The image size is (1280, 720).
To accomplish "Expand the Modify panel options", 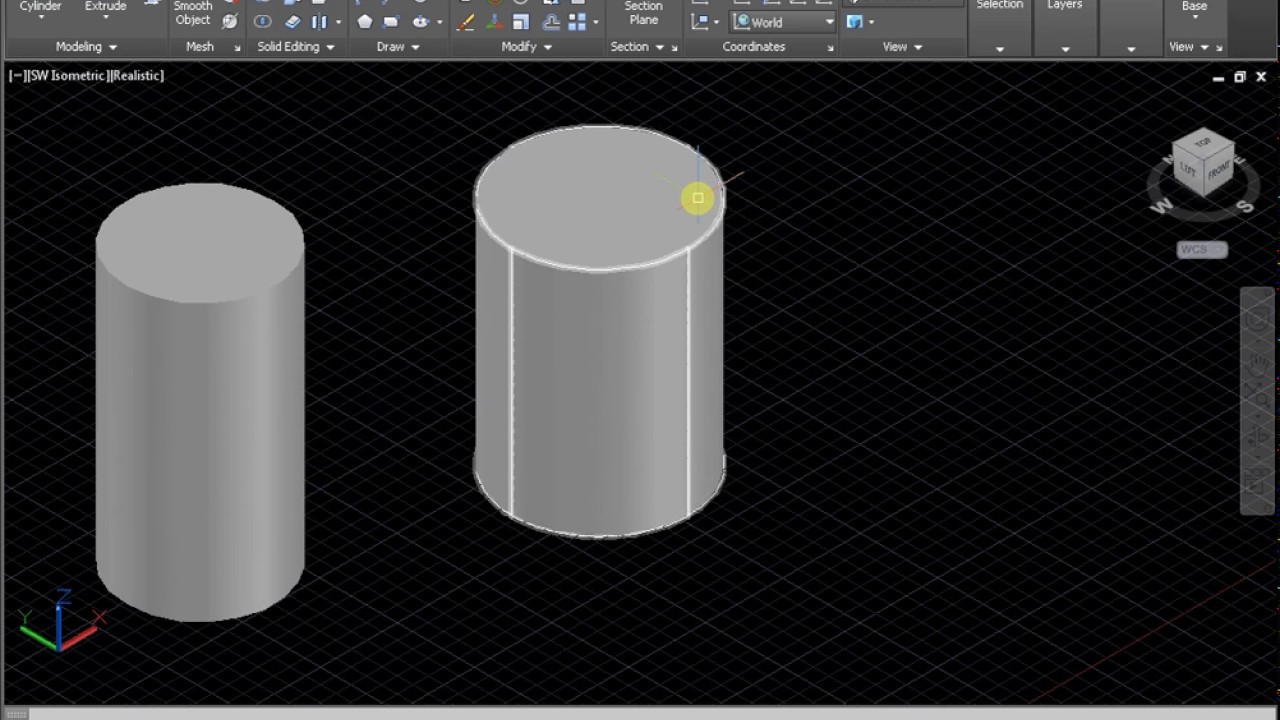I will pyautogui.click(x=547, y=47).
